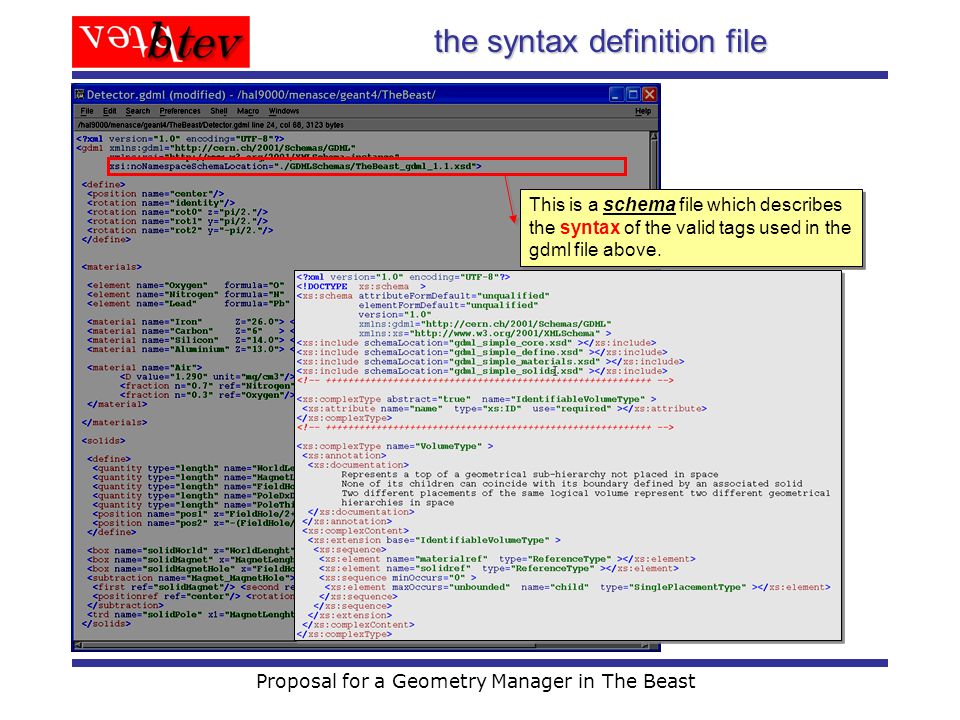Screen dimensions: 960x720
Task: Open the Shell menu
Action: pos(219,111)
